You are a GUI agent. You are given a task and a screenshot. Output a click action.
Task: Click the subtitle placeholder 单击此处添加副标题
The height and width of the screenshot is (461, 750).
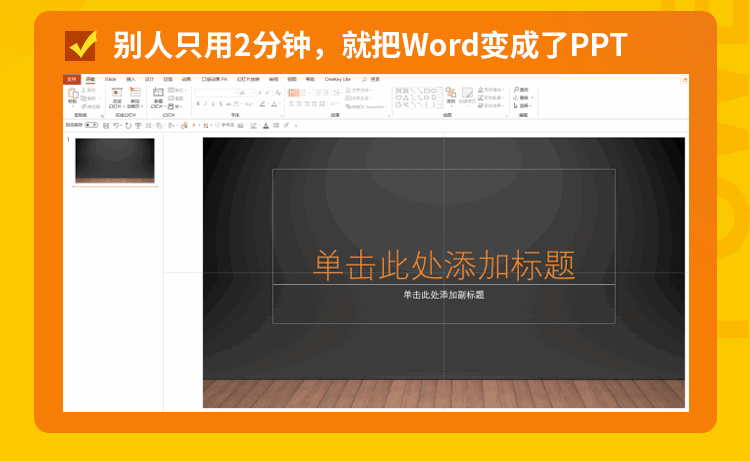coord(444,295)
